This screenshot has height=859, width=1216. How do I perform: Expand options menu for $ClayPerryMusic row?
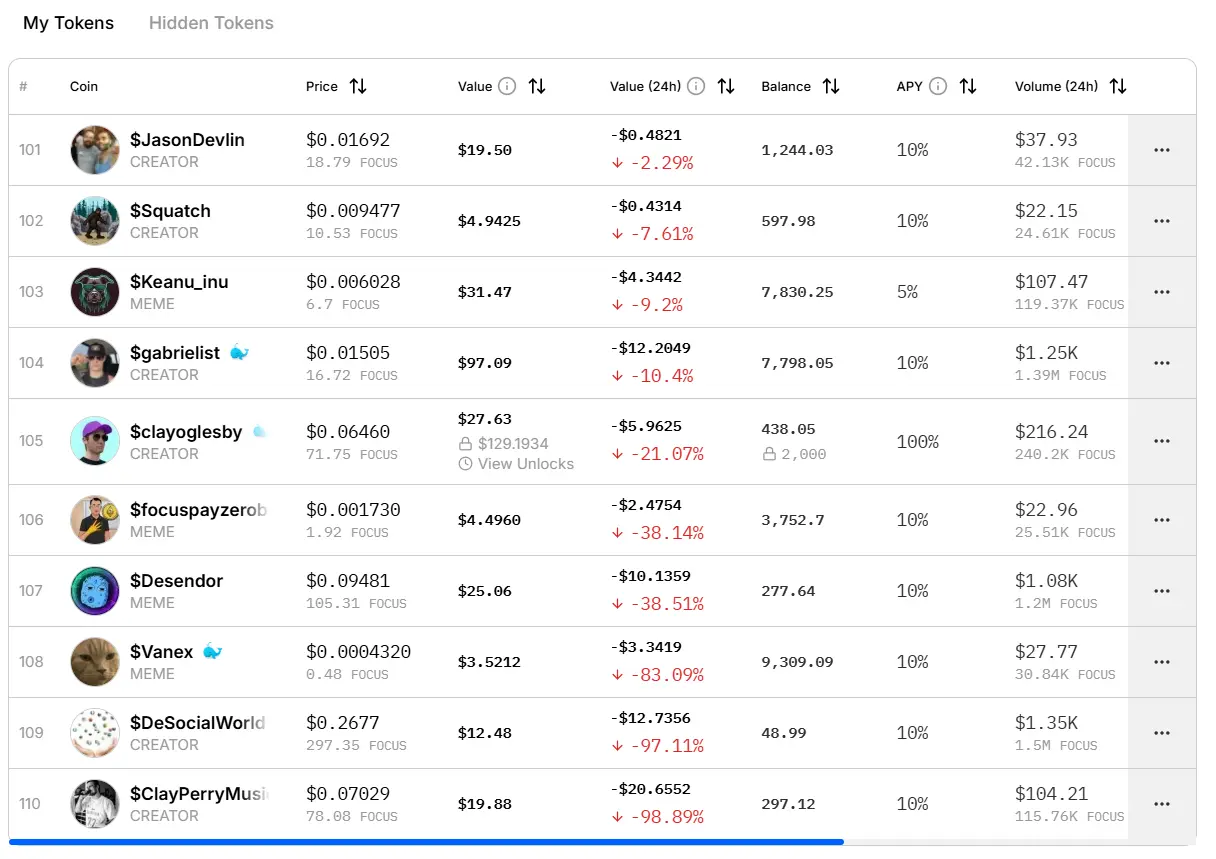point(1161,804)
